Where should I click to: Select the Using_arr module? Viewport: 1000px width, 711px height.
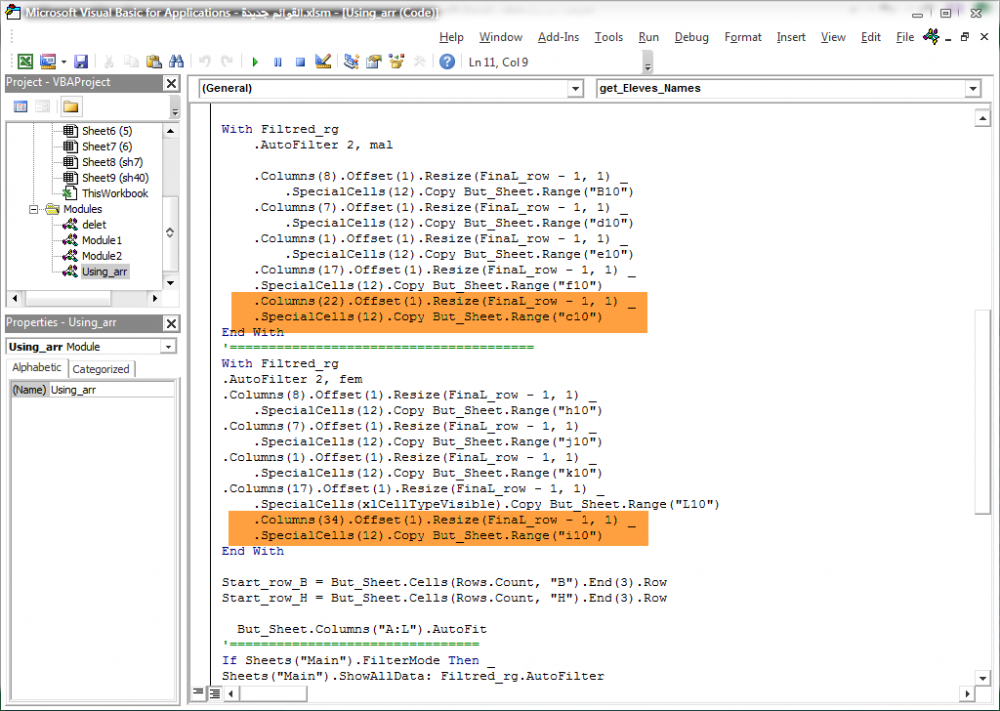pos(104,272)
